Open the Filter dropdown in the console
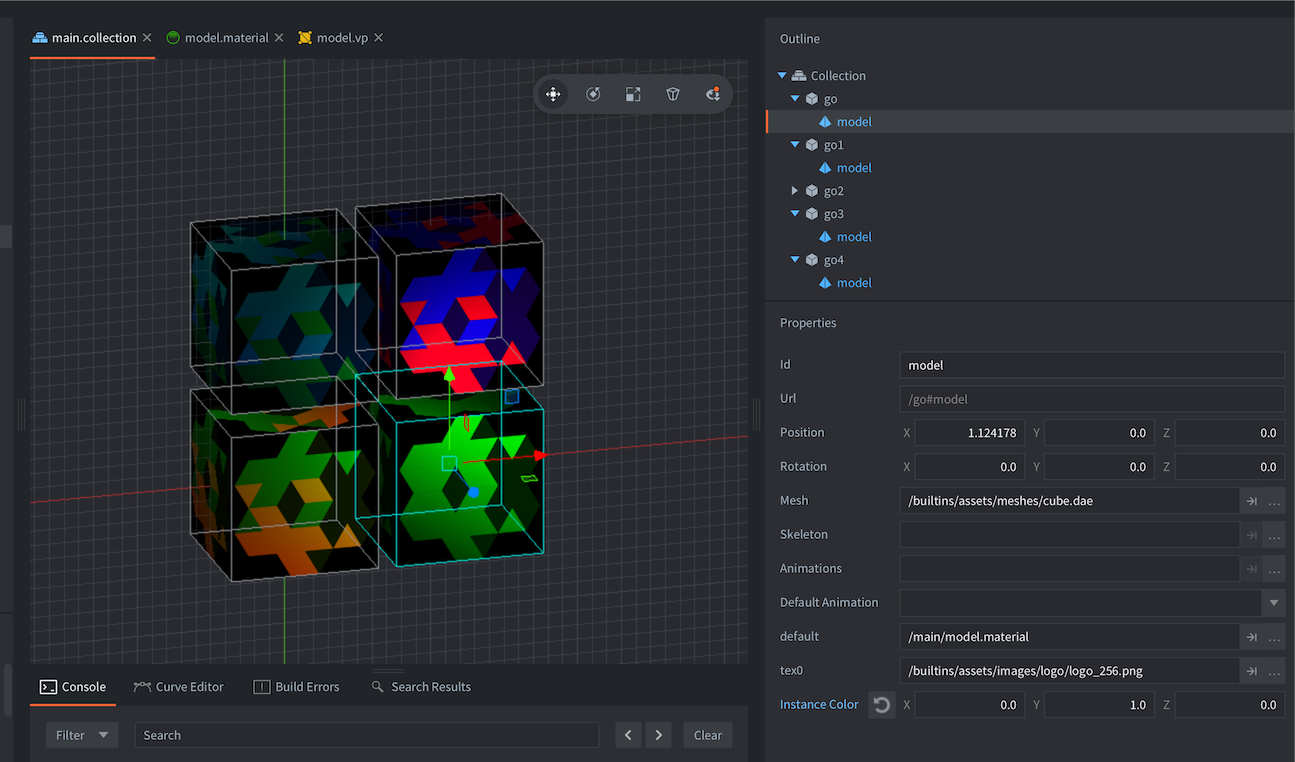This screenshot has height=762, width=1295. pyautogui.click(x=82, y=735)
